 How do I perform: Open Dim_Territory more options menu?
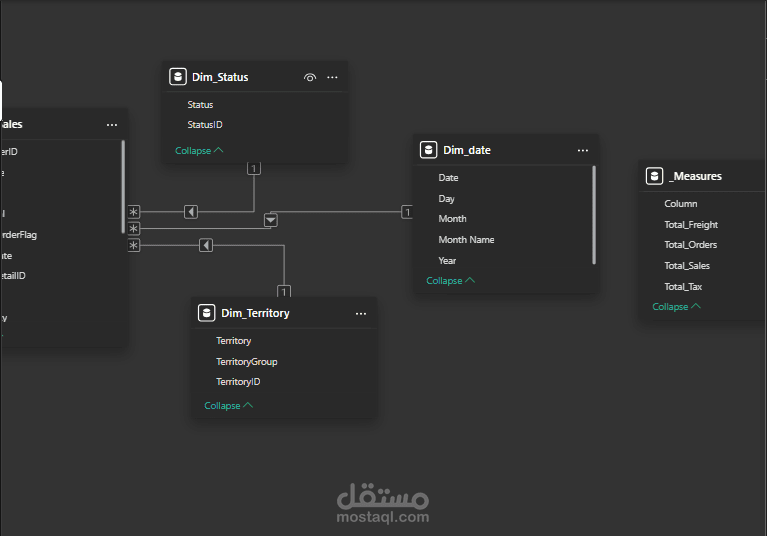tap(361, 313)
